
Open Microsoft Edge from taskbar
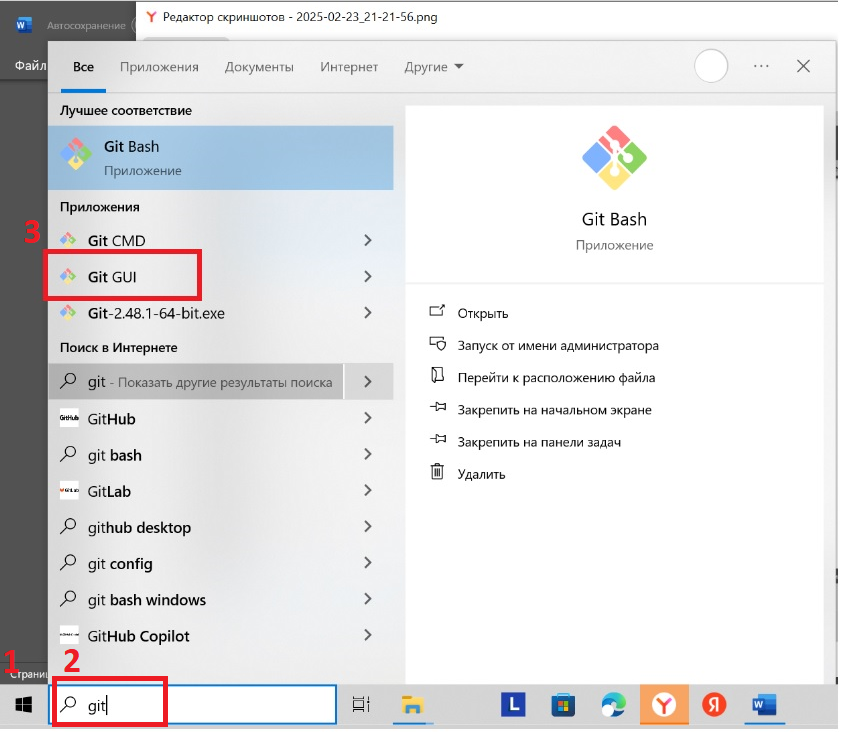pyautogui.click(x=613, y=705)
